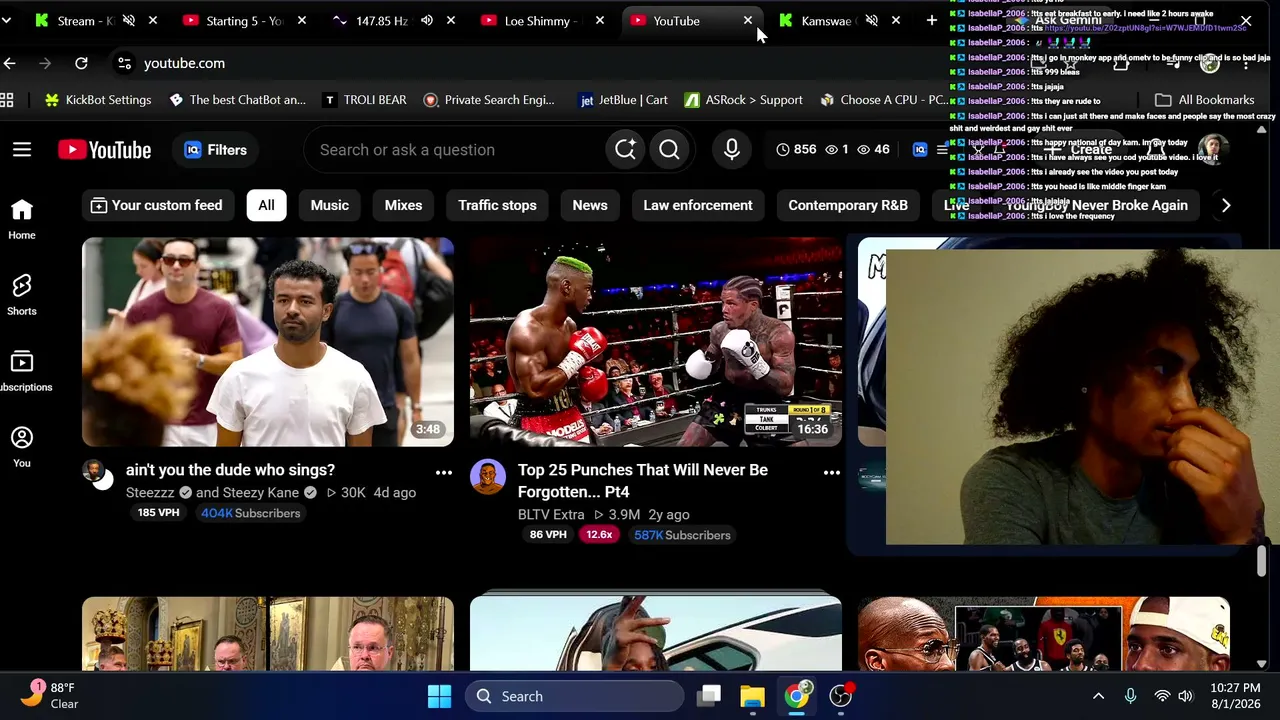Unmute the Kamswae tab
The height and width of the screenshot is (720, 1280).
click(872, 20)
